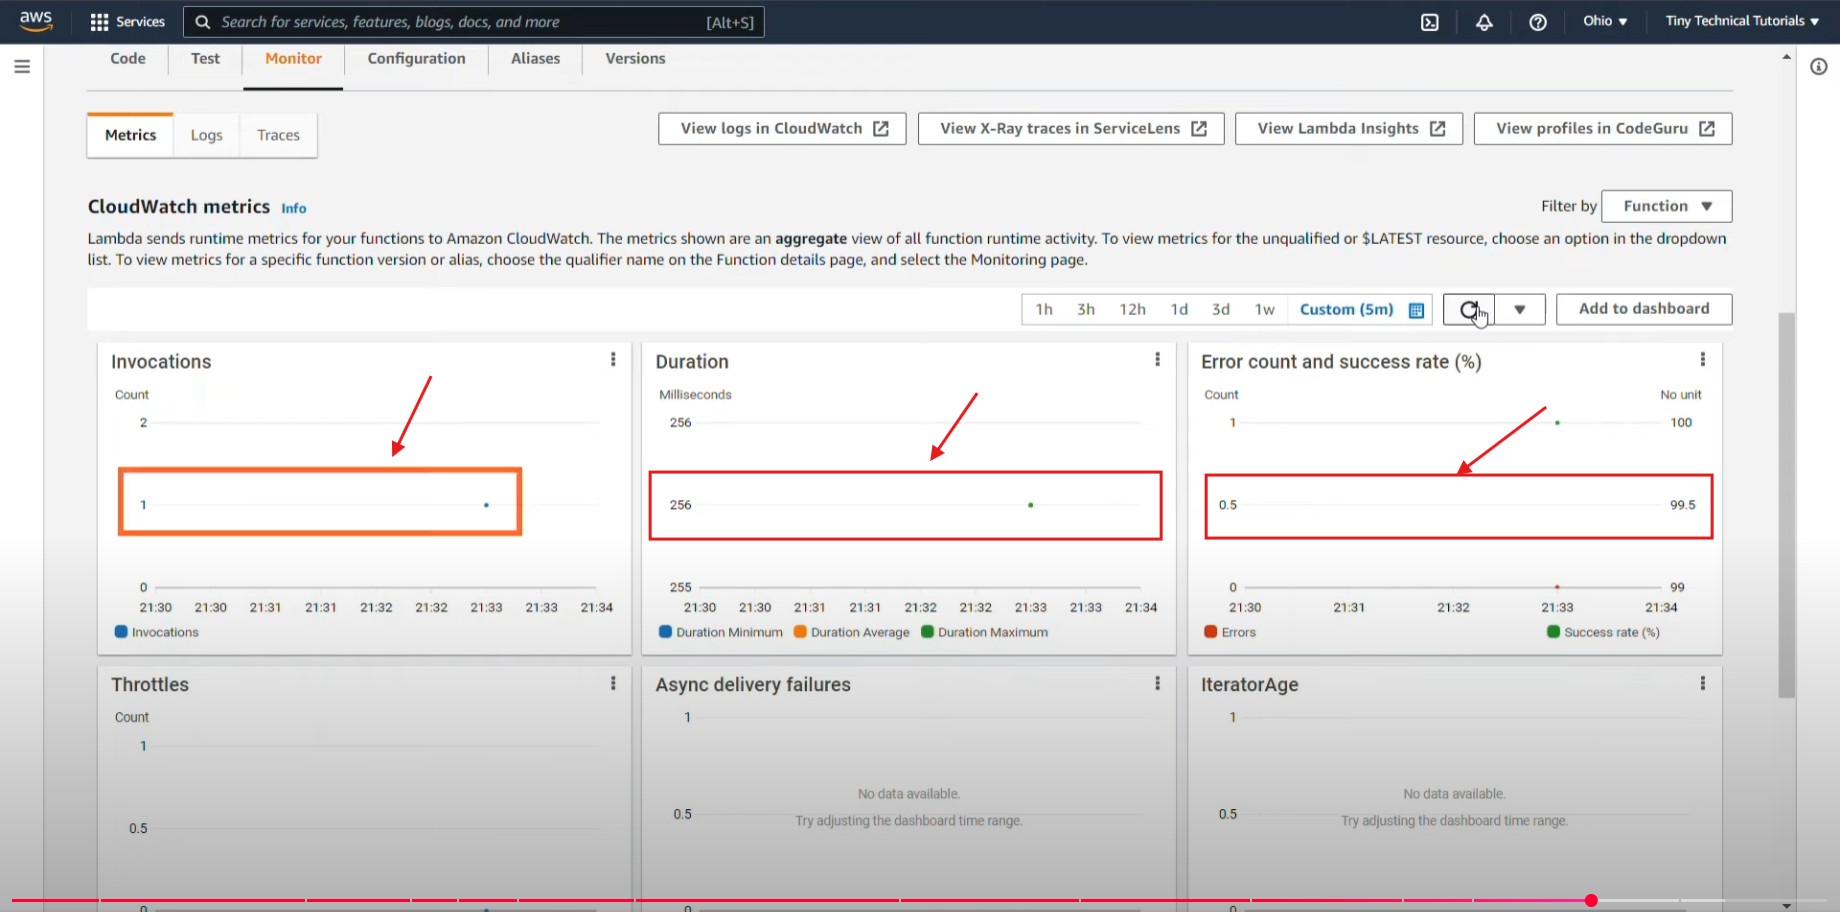The height and width of the screenshot is (912, 1840).
Task: Open the Duration widget three-dot menu
Action: tap(1157, 360)
